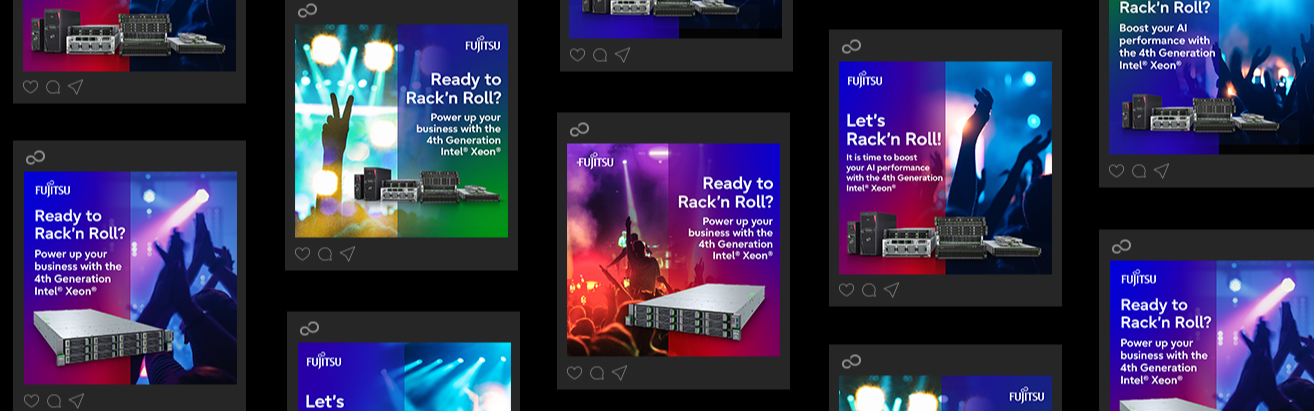Click infinity logo above "Let's Rack'n Roll!" post
1314x411 pixels.
pos(851,46)
